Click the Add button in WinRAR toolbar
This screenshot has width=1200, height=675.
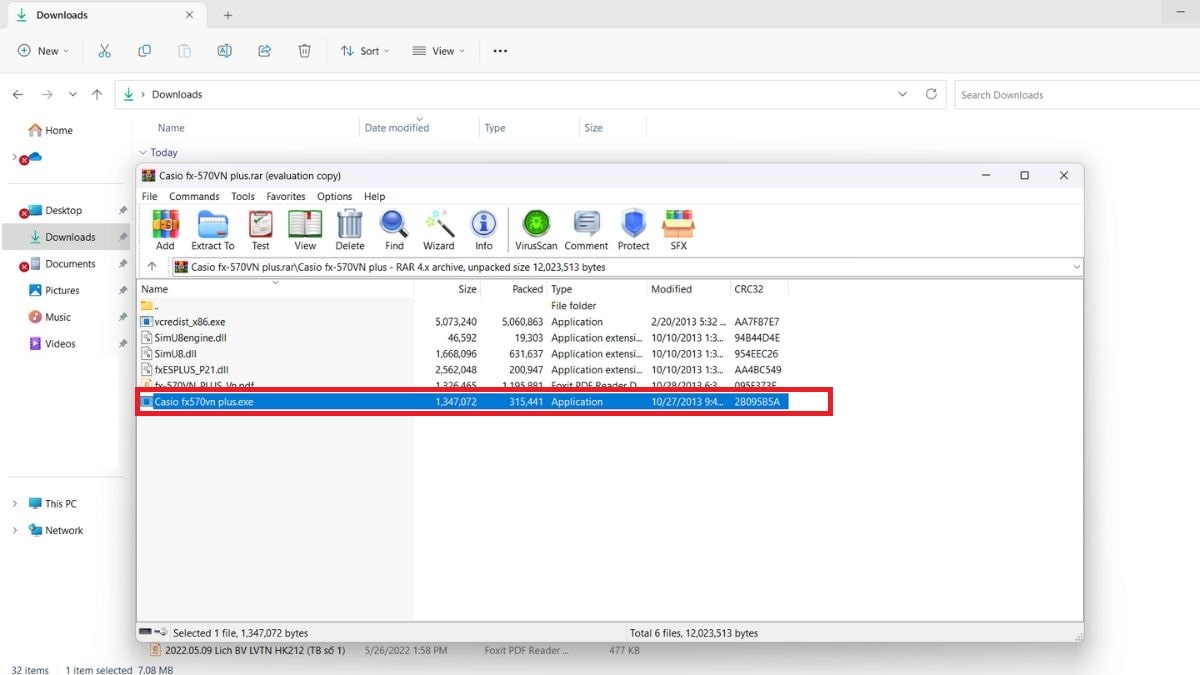[165, 230]
